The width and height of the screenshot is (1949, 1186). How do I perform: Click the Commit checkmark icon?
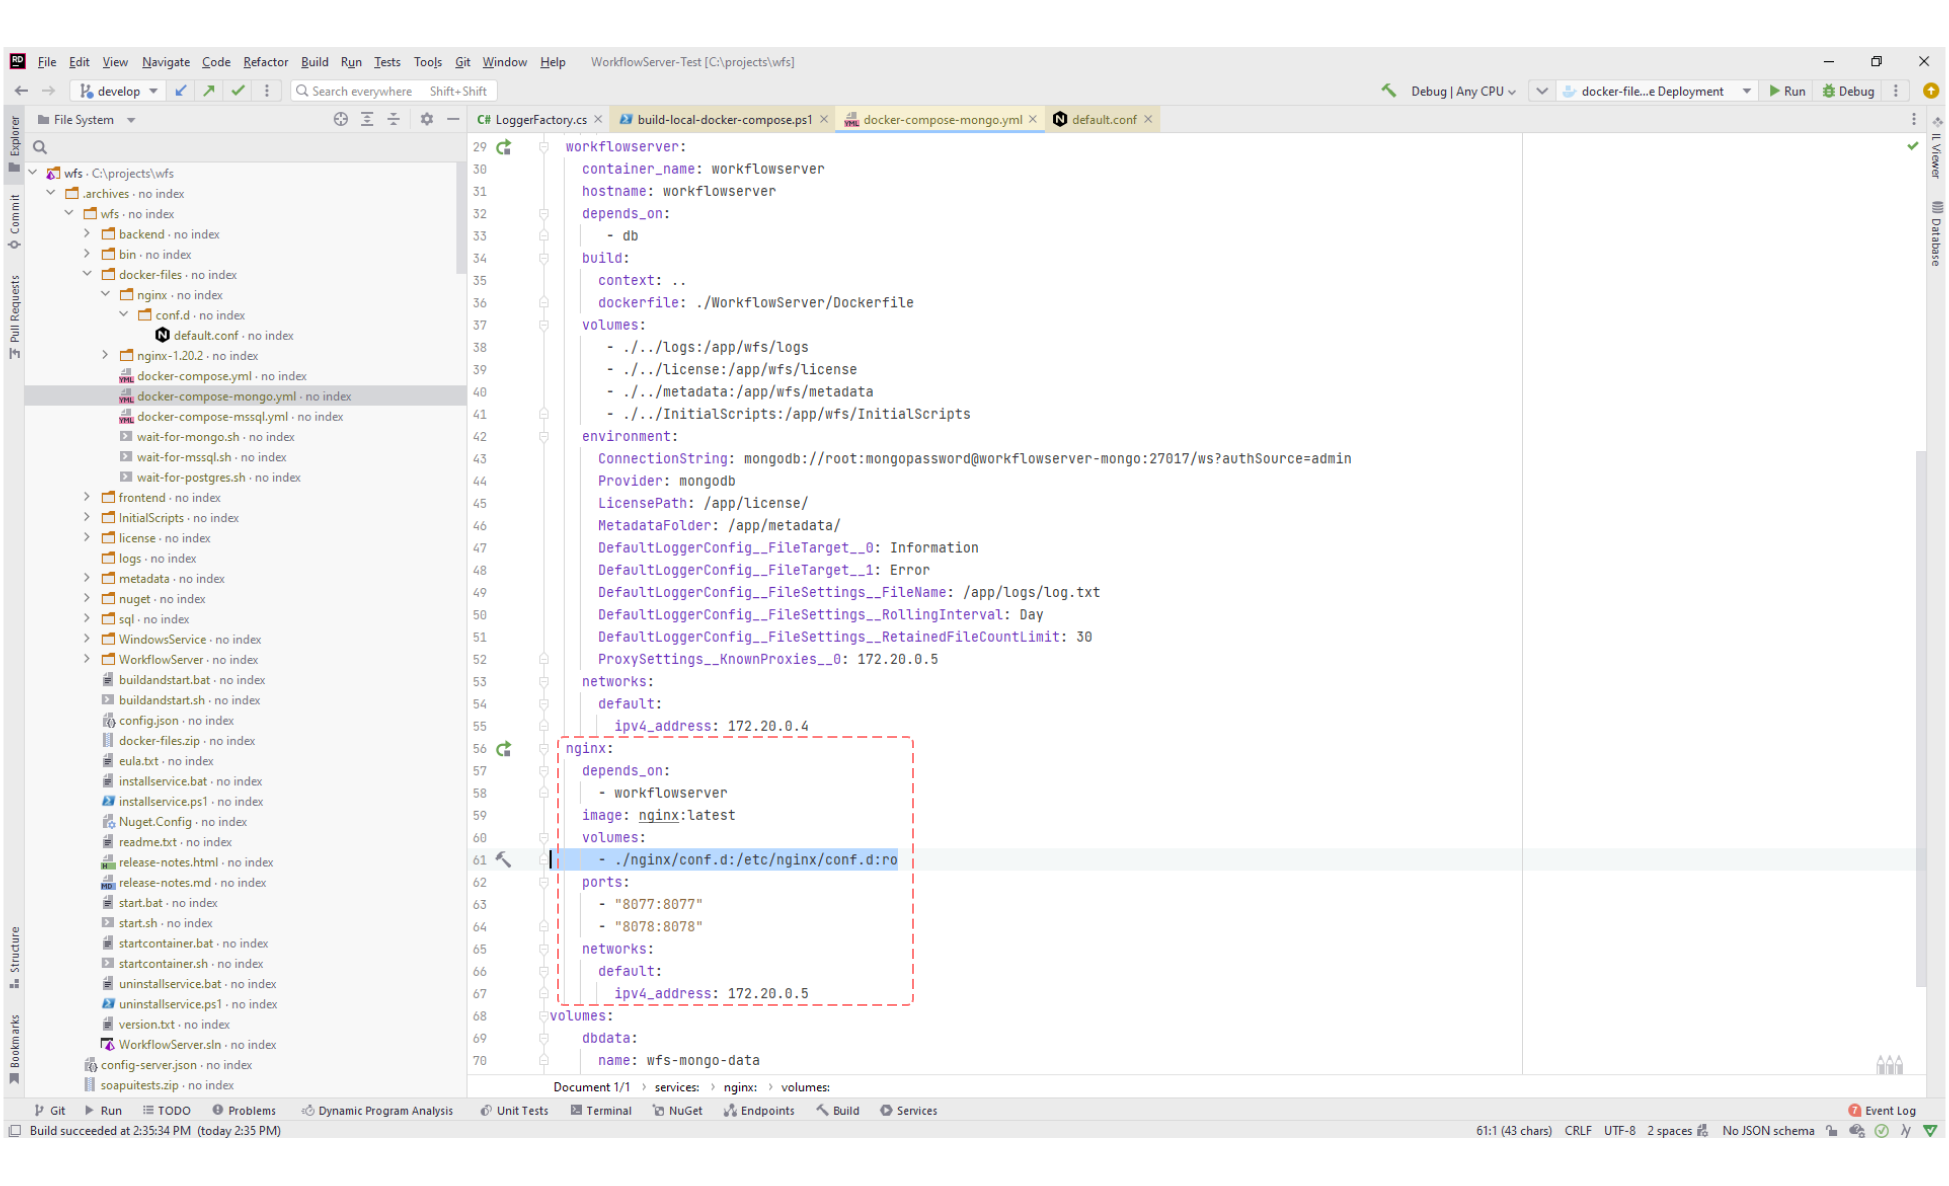click(238, 91)
